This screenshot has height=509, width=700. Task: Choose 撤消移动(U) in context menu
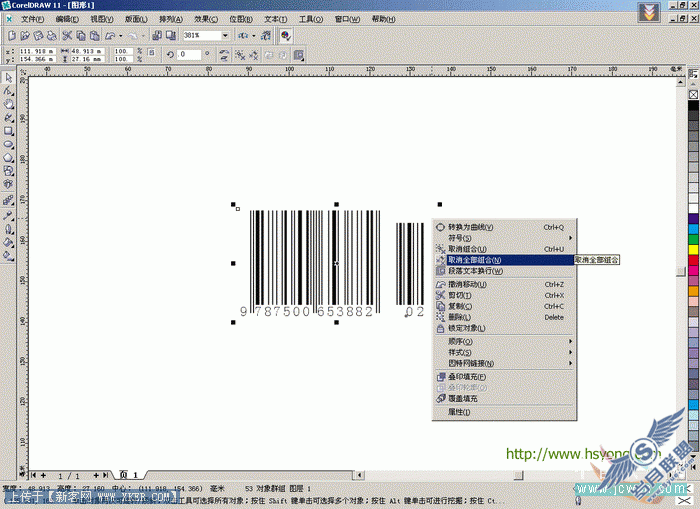(504, 284)
